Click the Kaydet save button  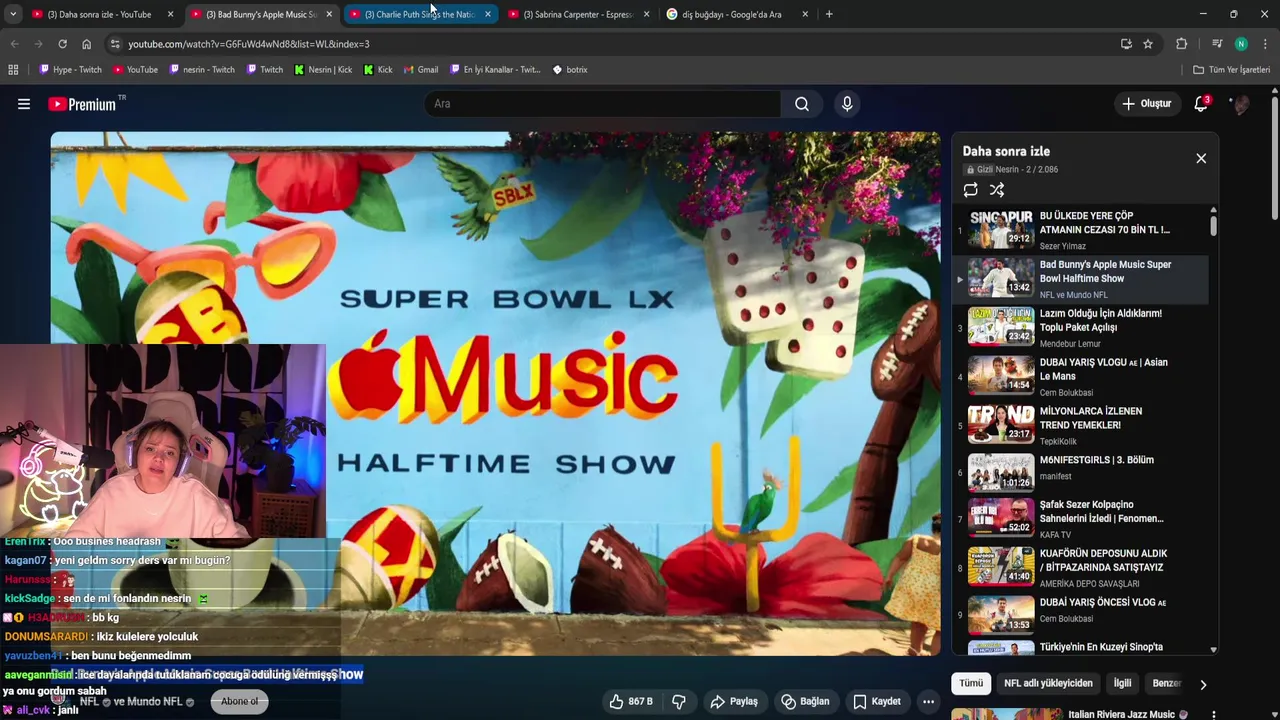[877, 701]
